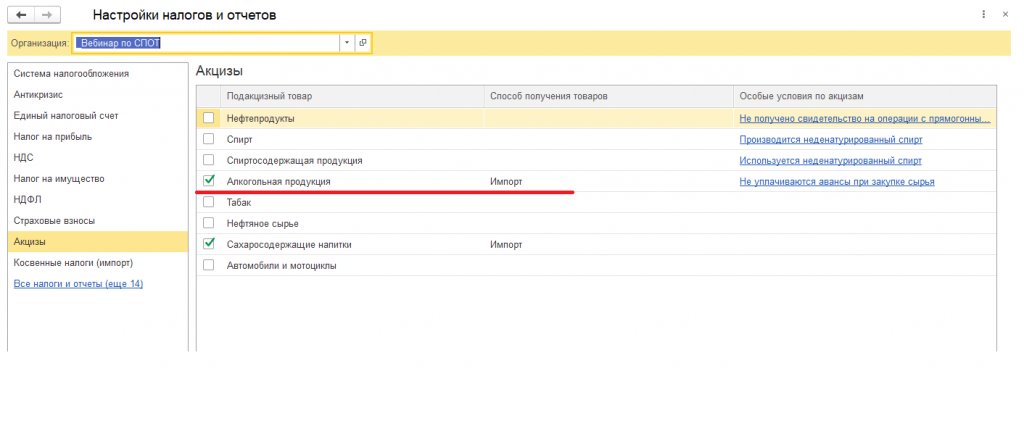Screen dimensions: 1024x421
Task: Open the link "Все налоги и отчеты (еще 14)"
Action: pyautogui.click(x=78, y=284)
